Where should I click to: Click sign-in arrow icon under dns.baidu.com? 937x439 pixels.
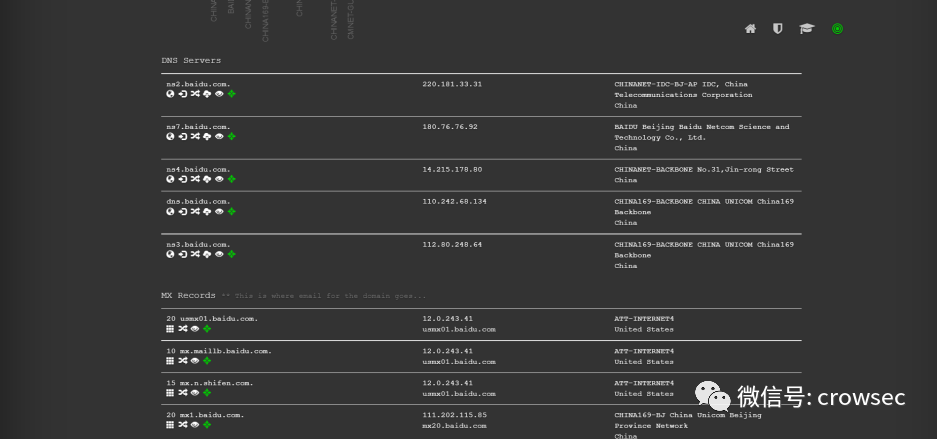coord(182,211)
